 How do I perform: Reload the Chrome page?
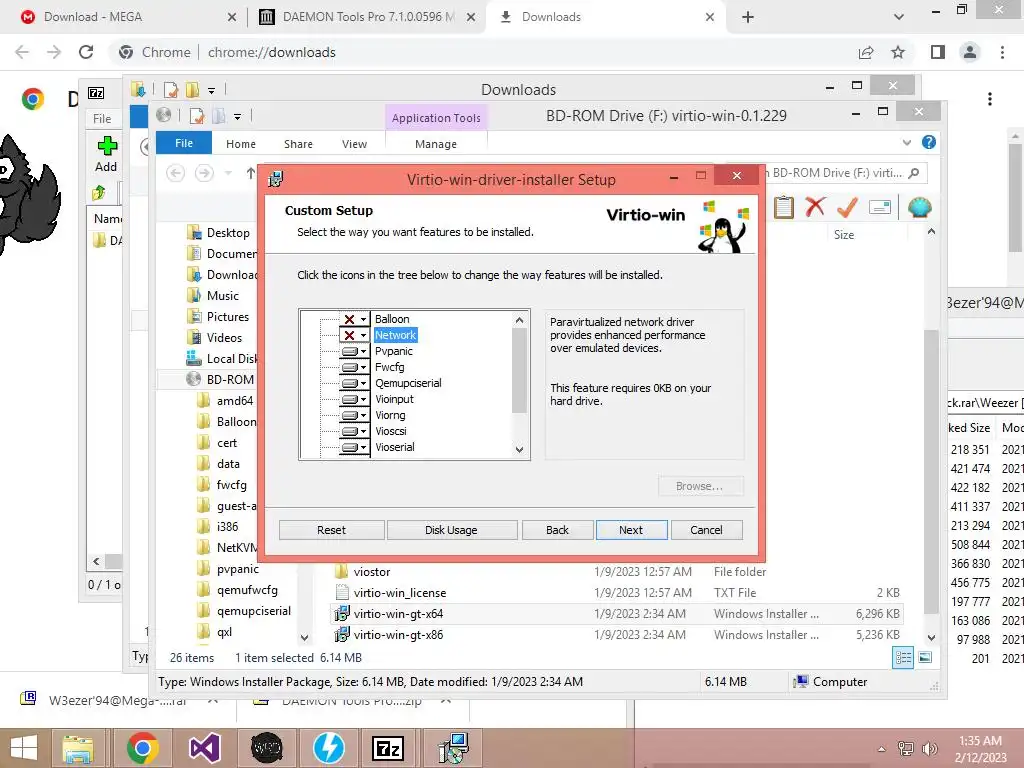[x=86, y=52]
